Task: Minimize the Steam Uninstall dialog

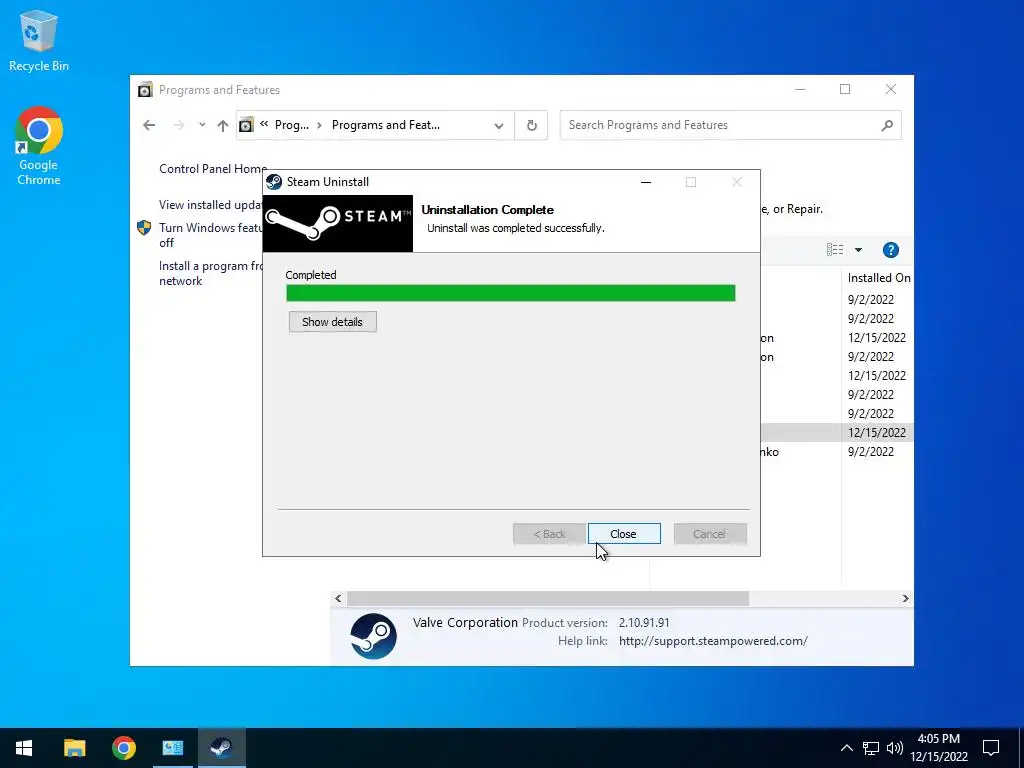Action: pos(646,182)
